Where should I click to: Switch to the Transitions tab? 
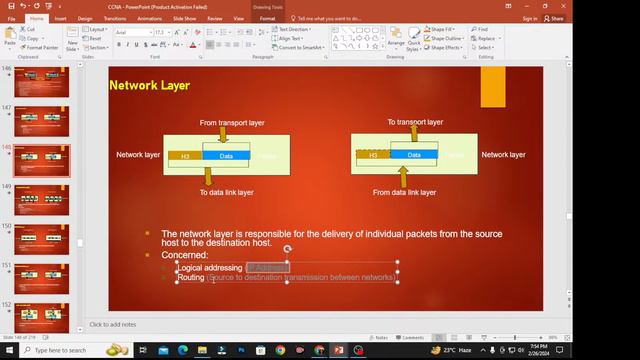[115, 19]
